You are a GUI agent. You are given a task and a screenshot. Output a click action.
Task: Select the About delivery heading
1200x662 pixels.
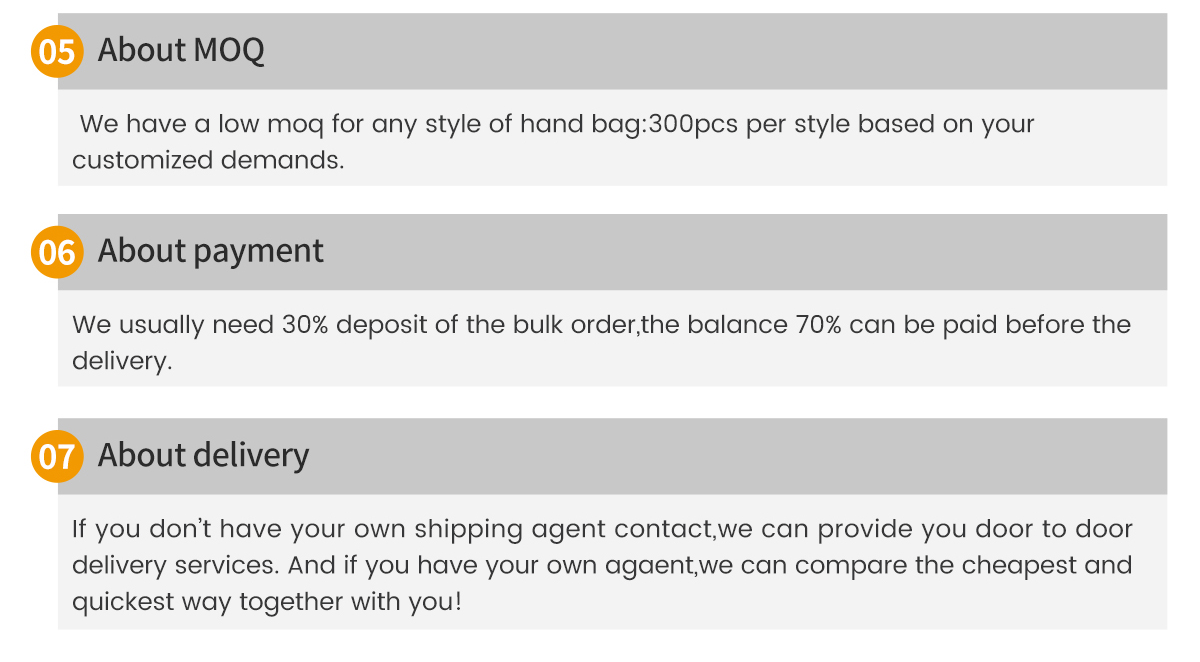204,454
